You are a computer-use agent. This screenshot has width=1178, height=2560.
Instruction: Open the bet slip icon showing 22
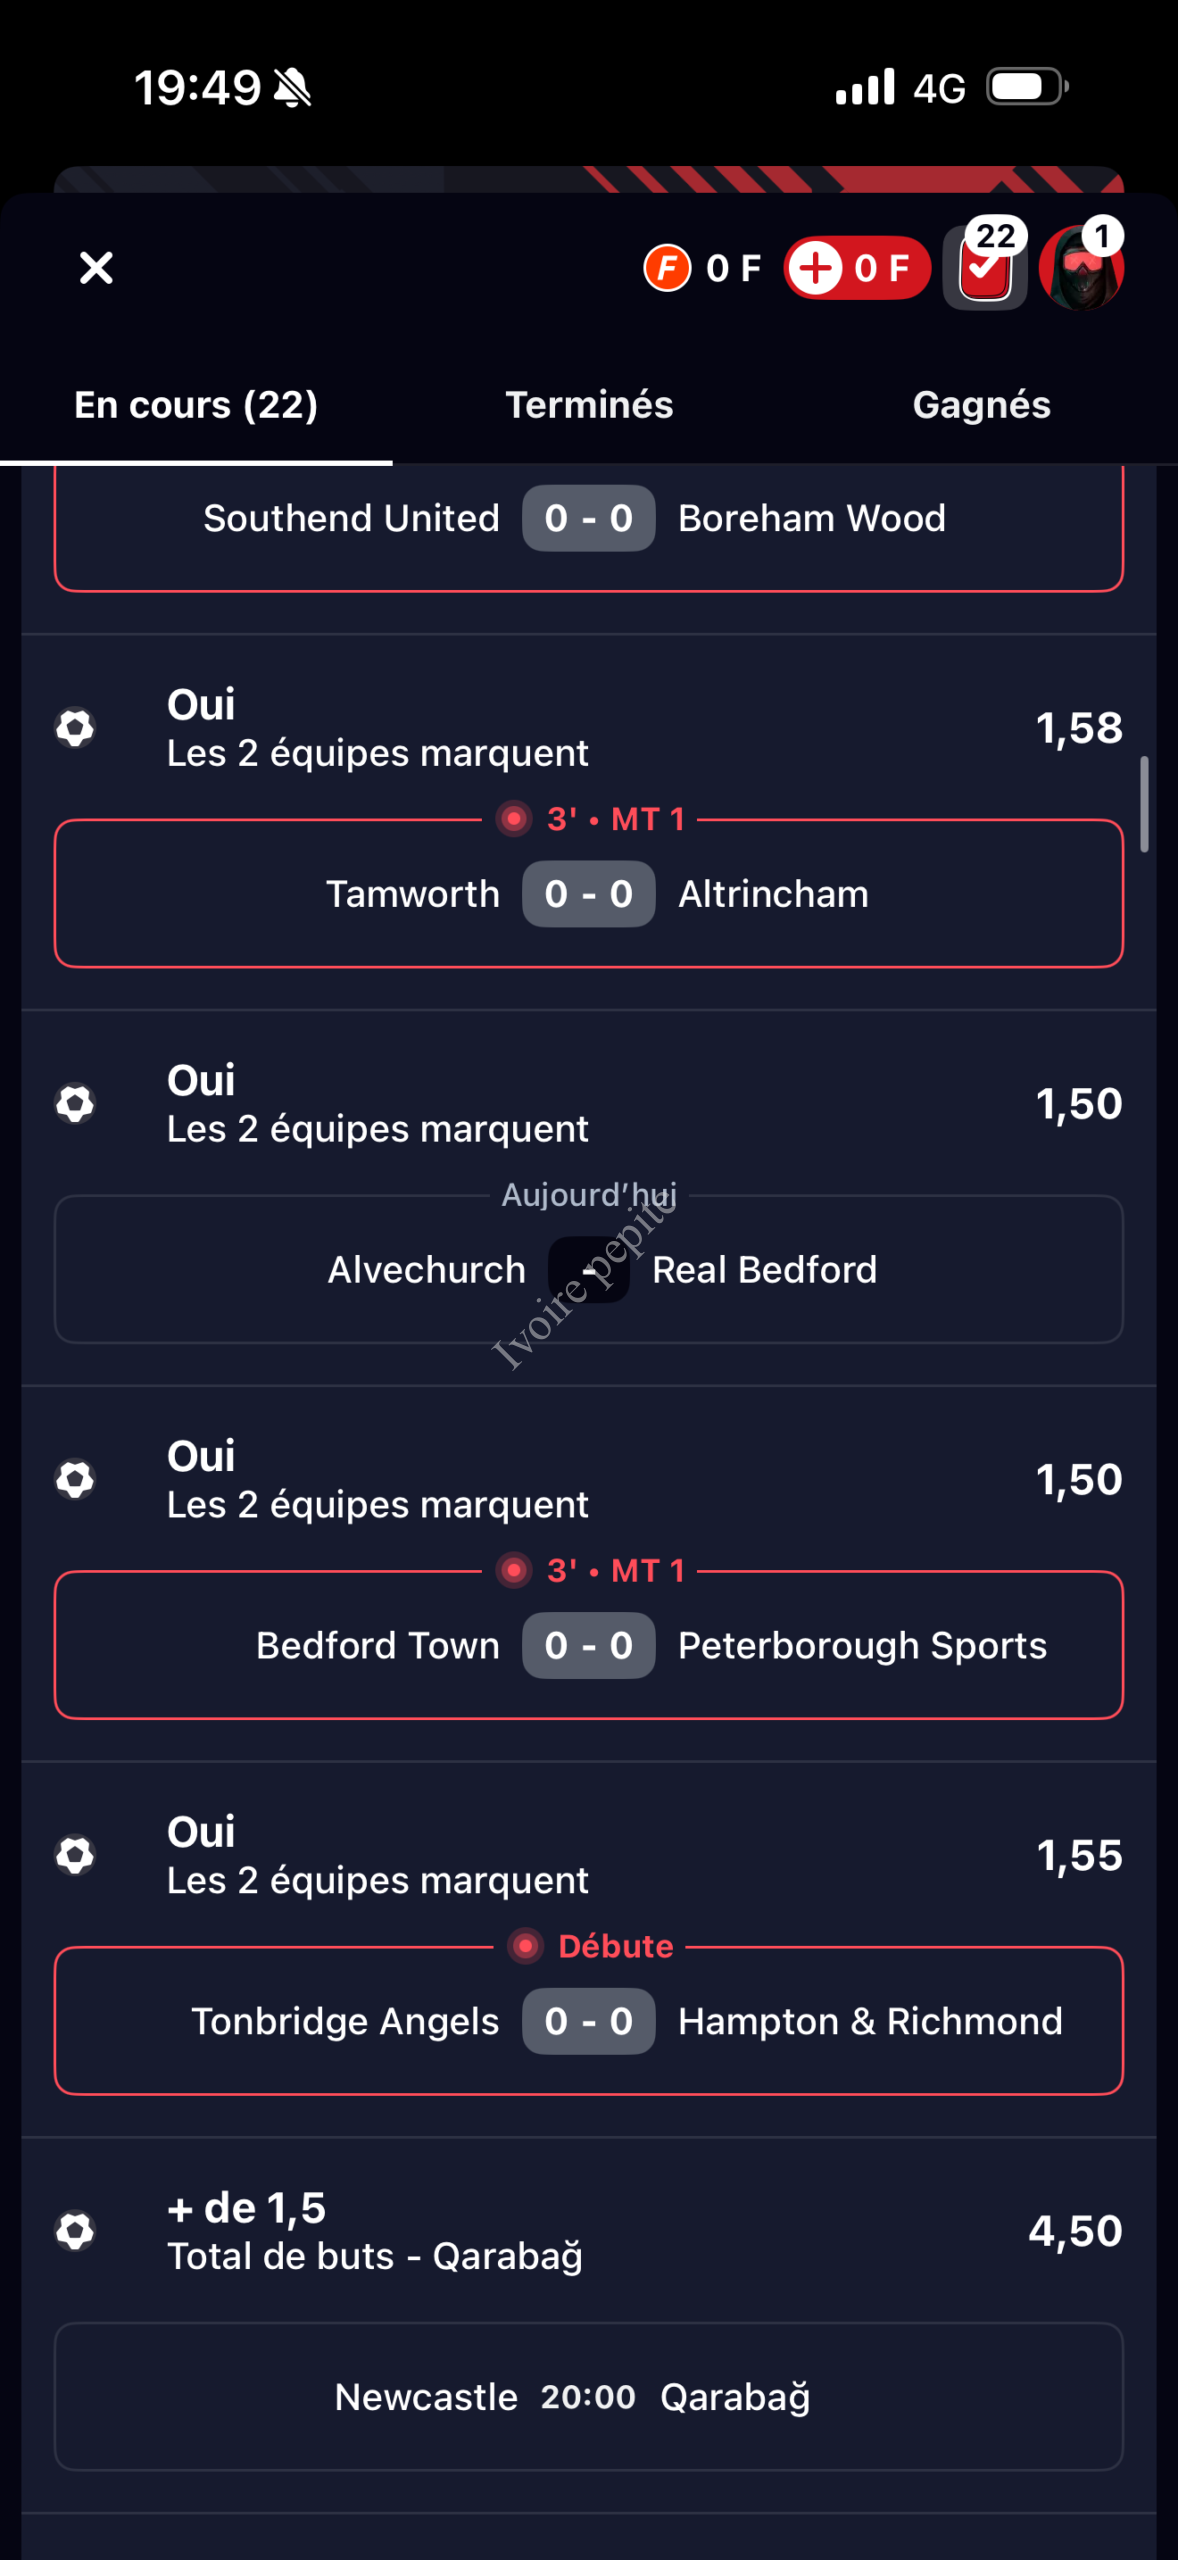pos(986,268)
